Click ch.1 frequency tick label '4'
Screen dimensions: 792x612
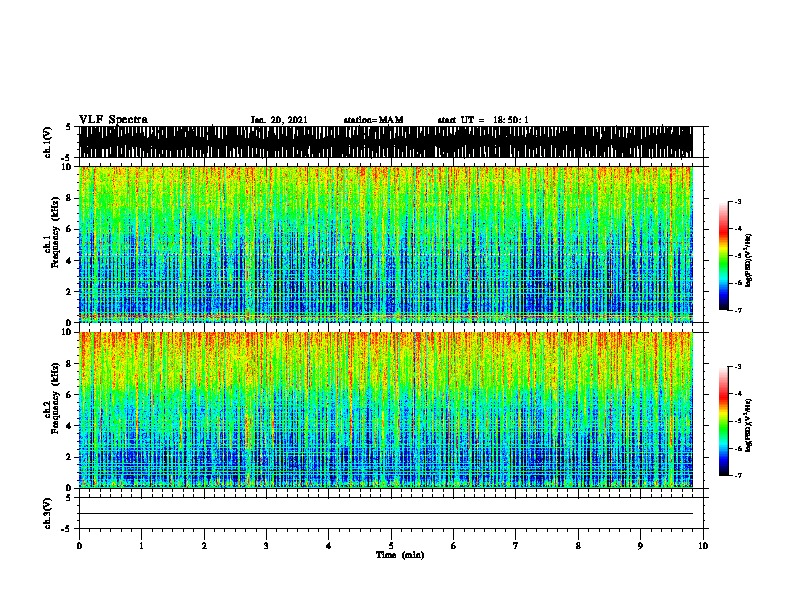[69, 261]
